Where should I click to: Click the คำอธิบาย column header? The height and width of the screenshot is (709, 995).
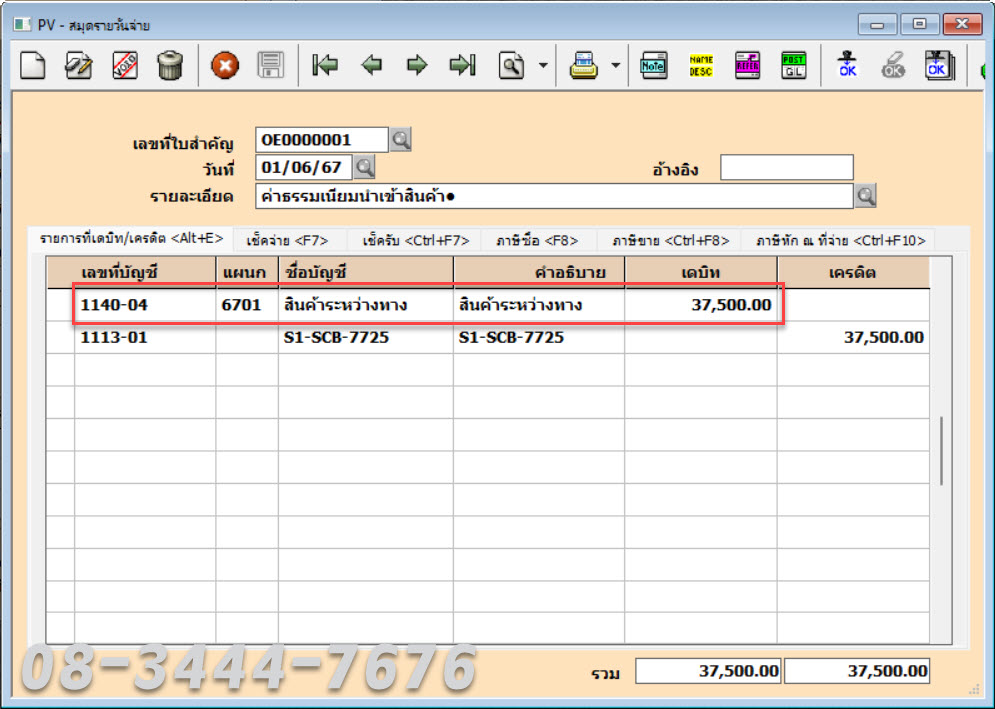[x=539, y=273]
